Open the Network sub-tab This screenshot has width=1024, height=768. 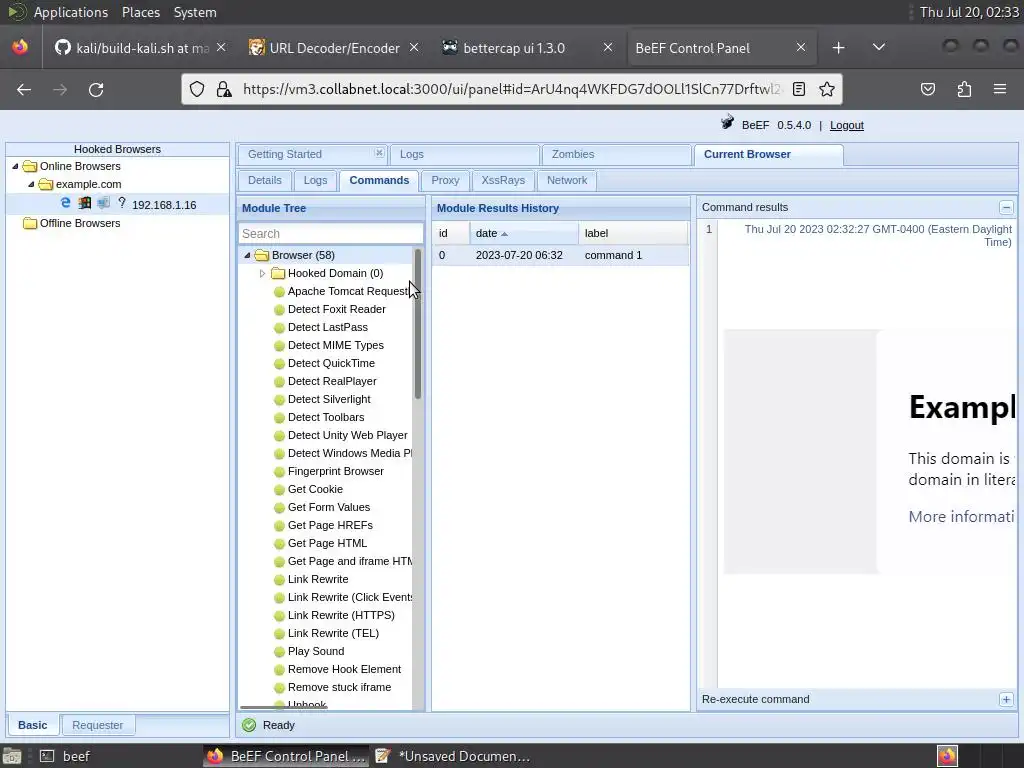tap(567, 180)
